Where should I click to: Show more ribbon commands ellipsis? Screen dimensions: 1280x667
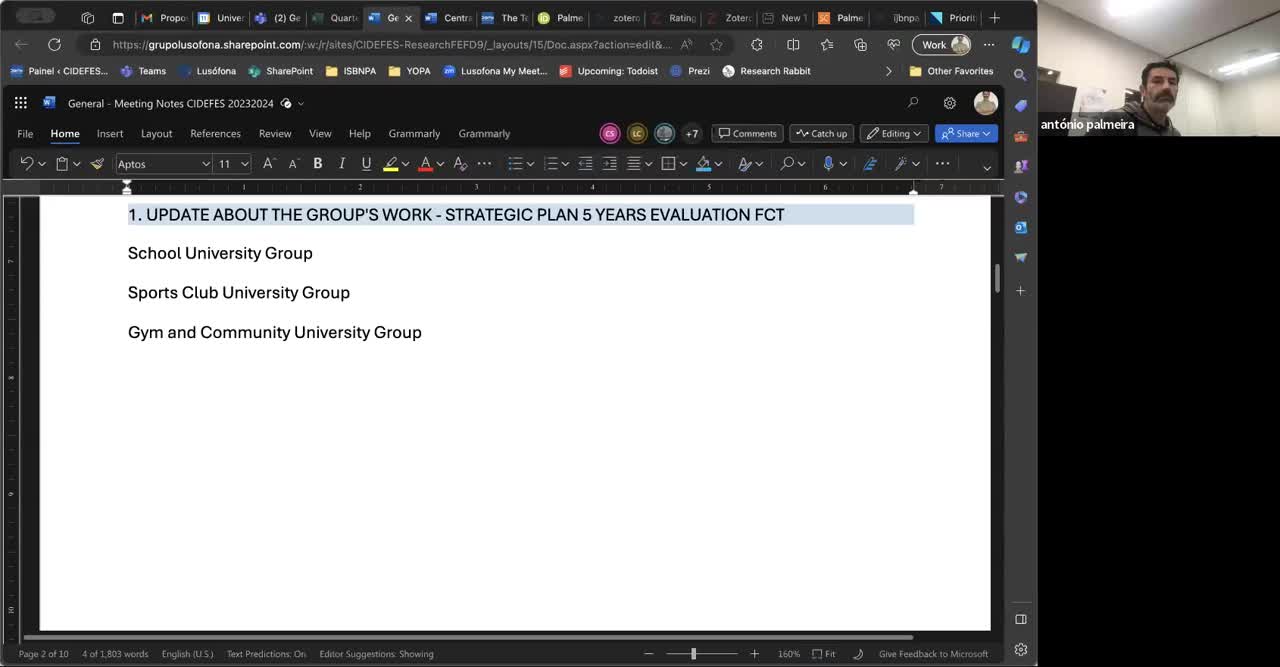(x=942, y=163)
